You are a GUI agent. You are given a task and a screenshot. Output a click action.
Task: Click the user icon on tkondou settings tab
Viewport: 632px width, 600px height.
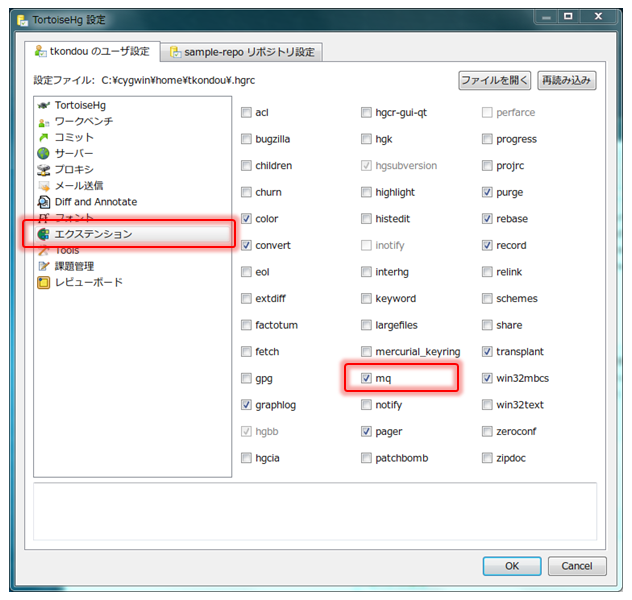(x=41, y=51)
